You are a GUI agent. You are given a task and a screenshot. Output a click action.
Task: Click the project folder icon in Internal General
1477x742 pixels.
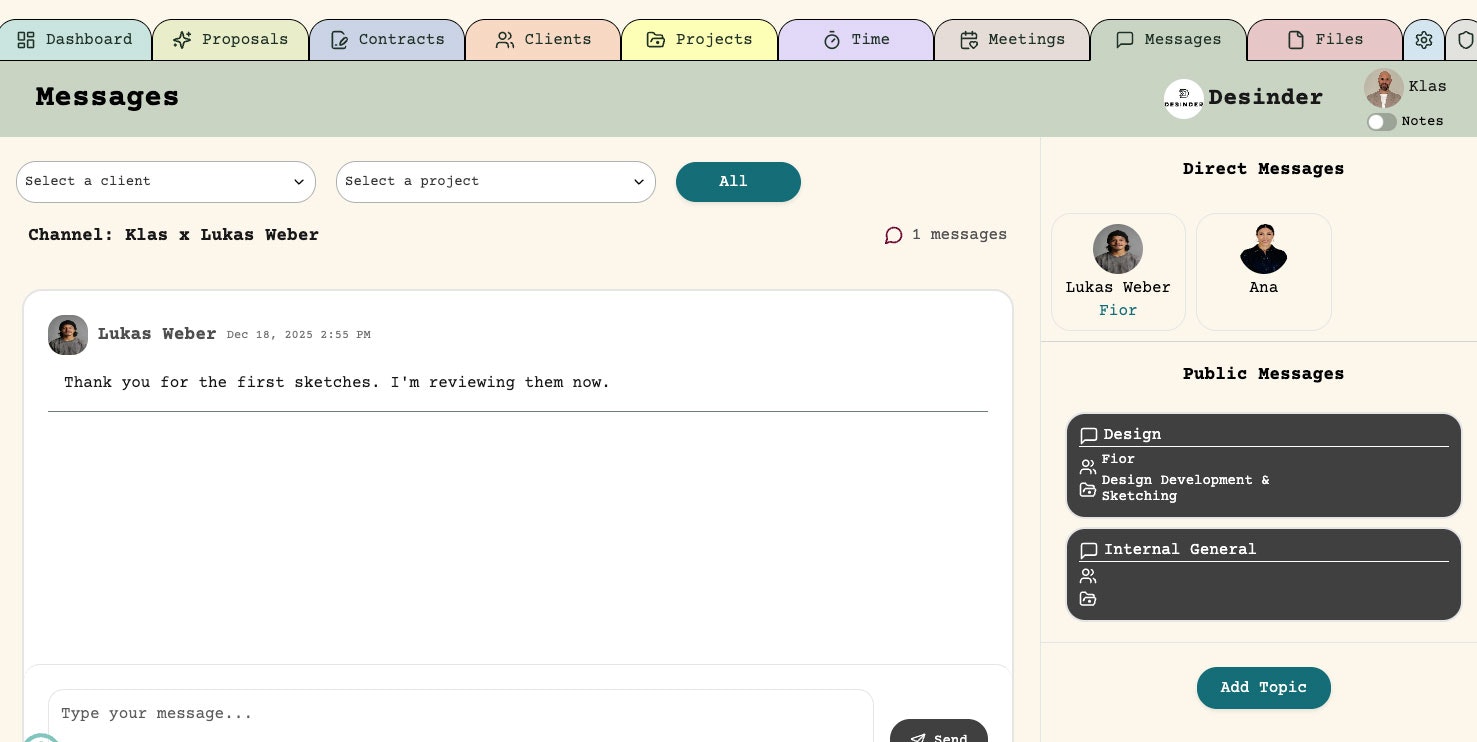pos(1088,598)
